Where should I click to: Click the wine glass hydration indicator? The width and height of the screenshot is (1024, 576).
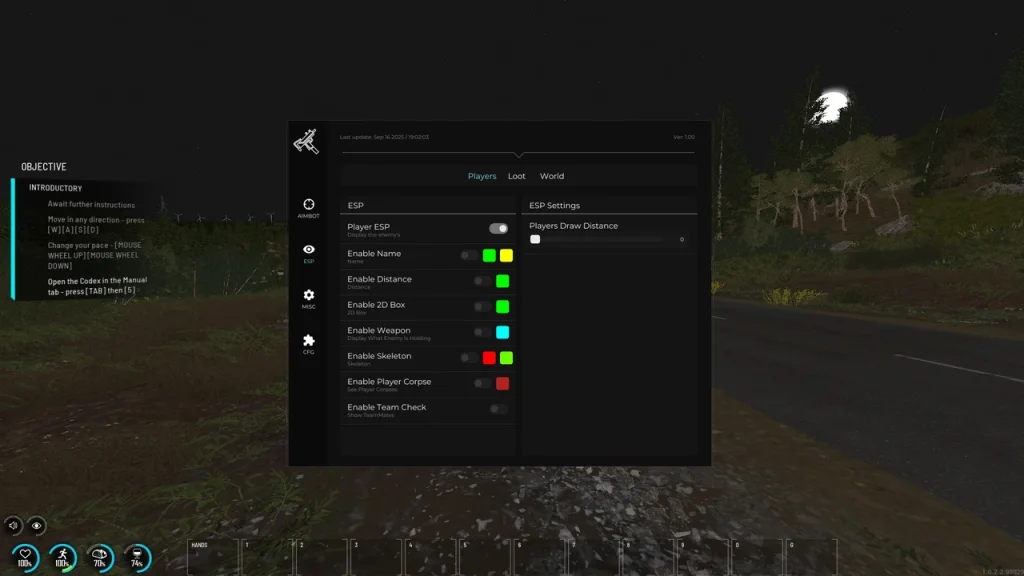point(136,557)
